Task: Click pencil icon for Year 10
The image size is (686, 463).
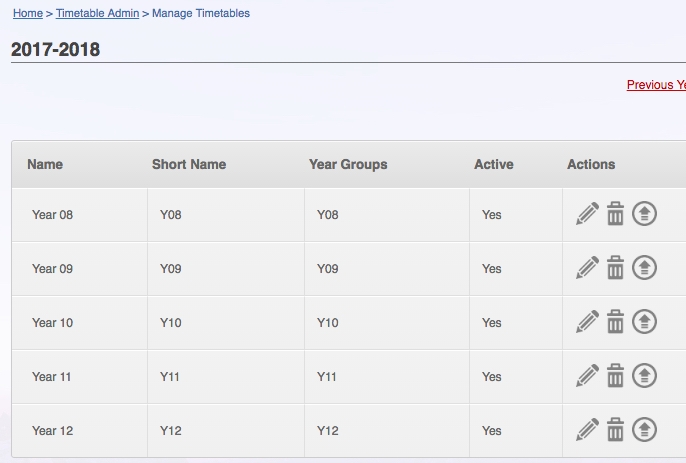Action: point(587,322)
